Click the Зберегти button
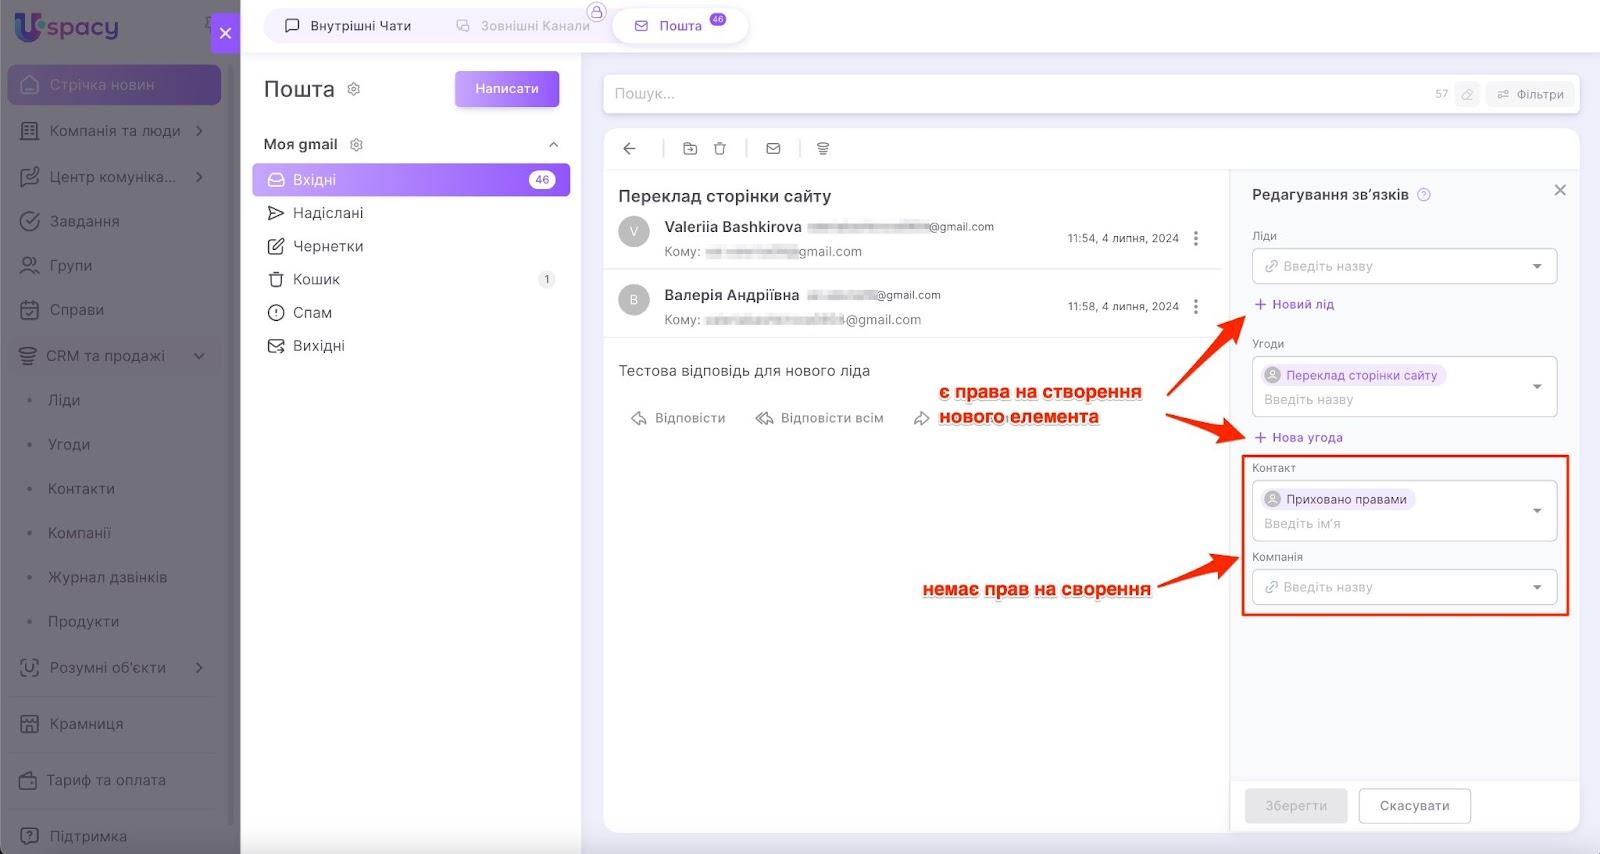 point(1296,806)
